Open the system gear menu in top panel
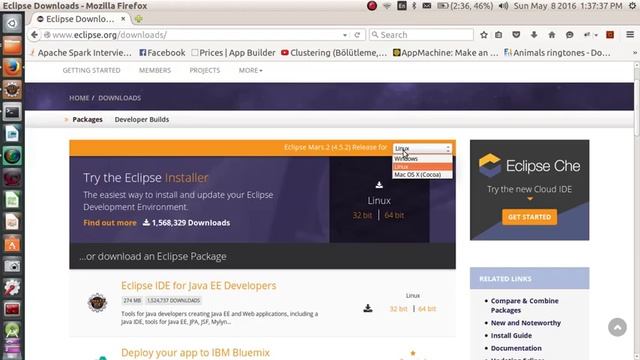 pos(632,6)
